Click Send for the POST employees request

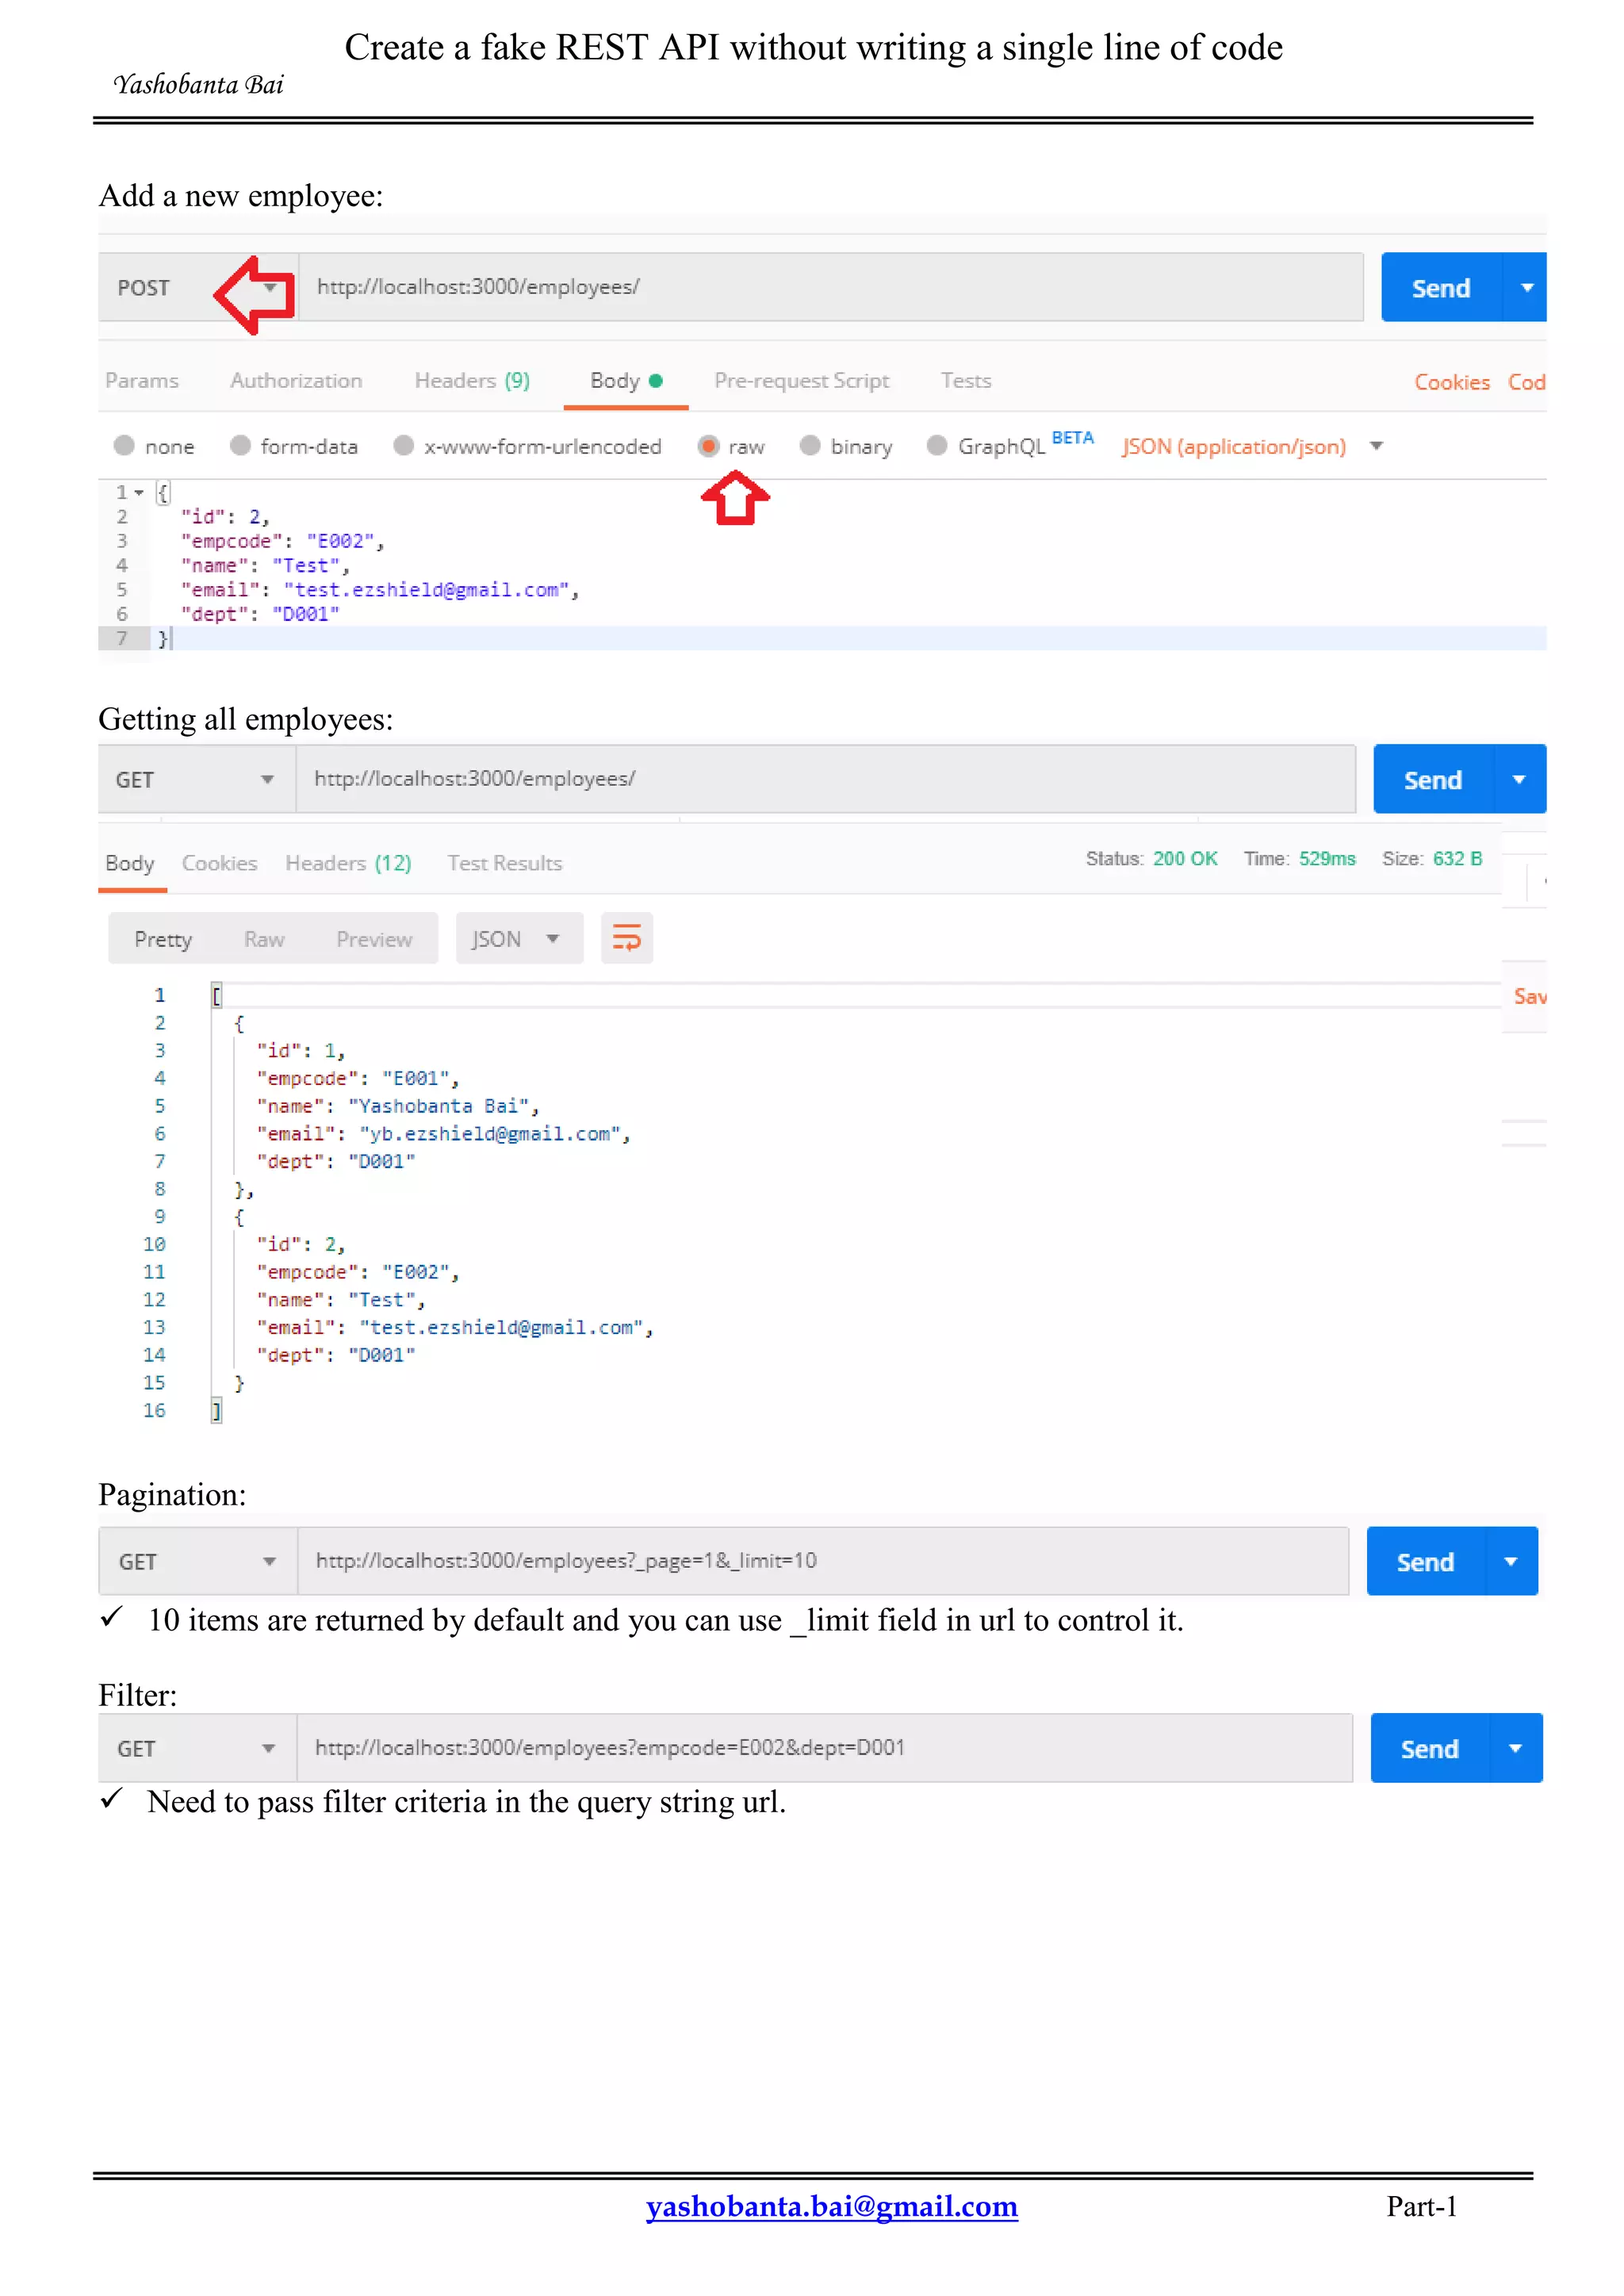[x=1440, y=288]
